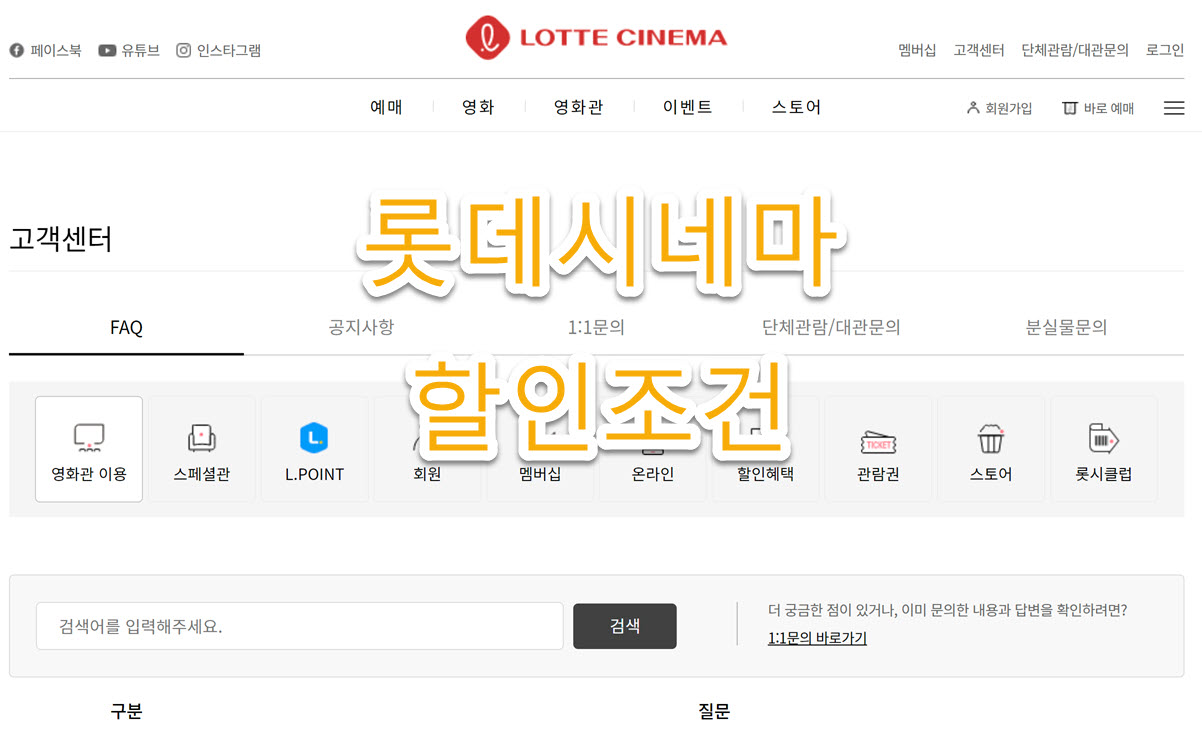Open the 이벤트 menu
The image size is (1202, 735).
(x=688, y=107)
